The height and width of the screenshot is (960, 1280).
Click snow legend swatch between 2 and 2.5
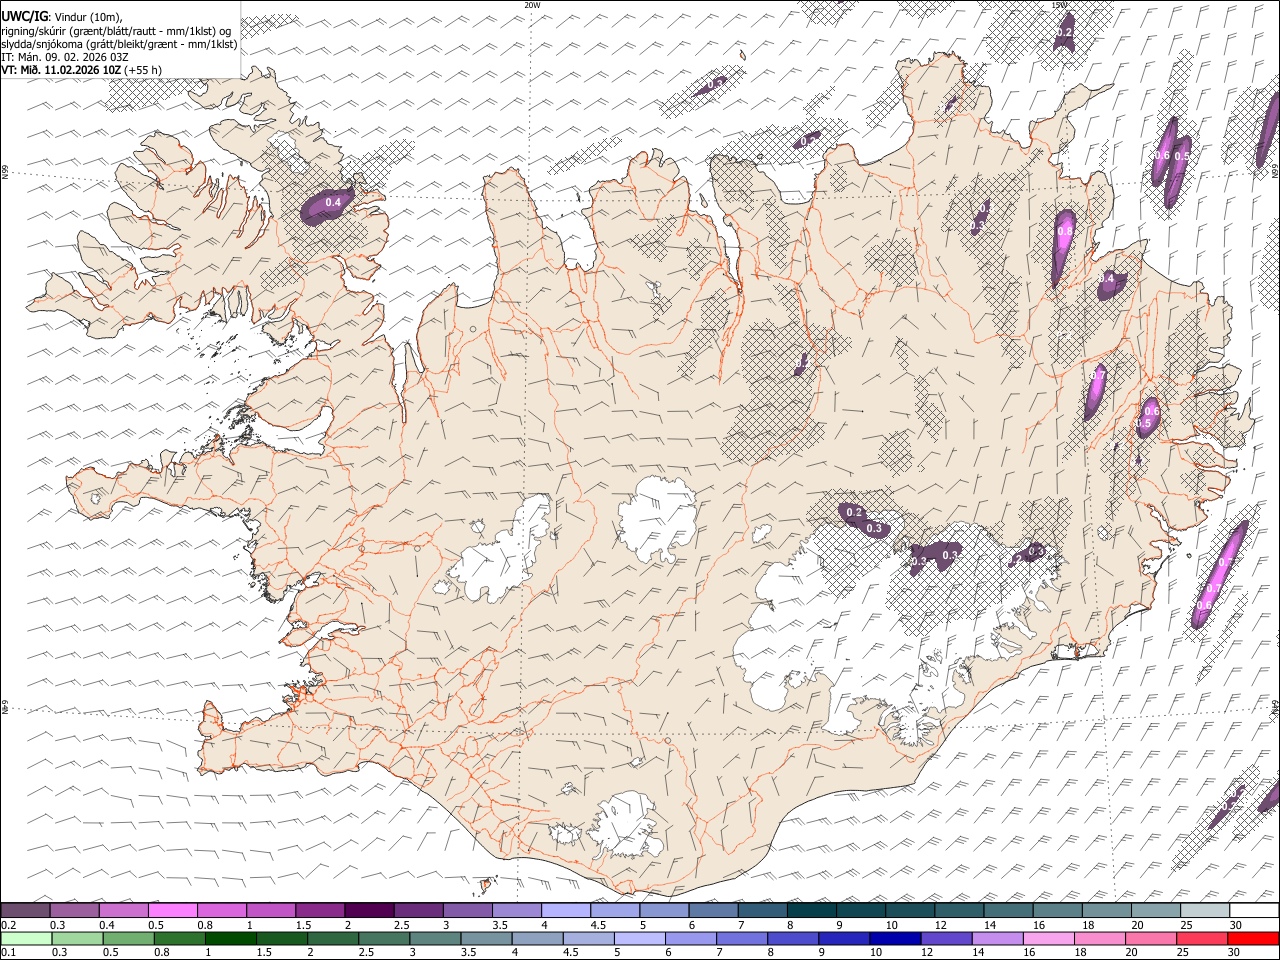370,910
